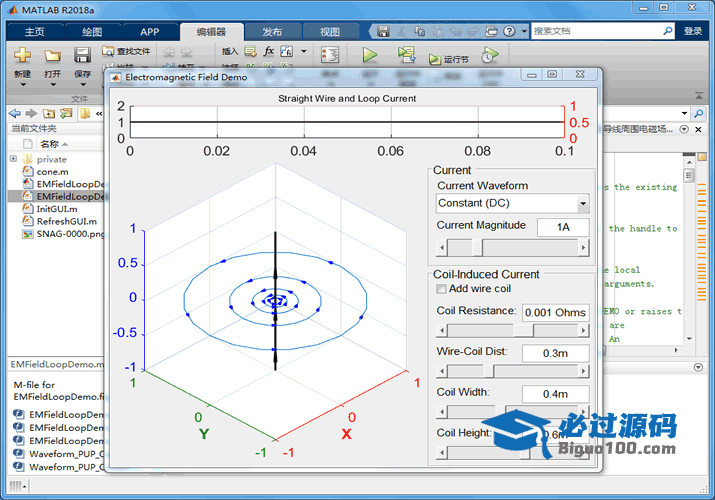Open the Current Waveform dropdown
Image resolution: width=715 pixels, height=500 pixels.
(582, 204)
